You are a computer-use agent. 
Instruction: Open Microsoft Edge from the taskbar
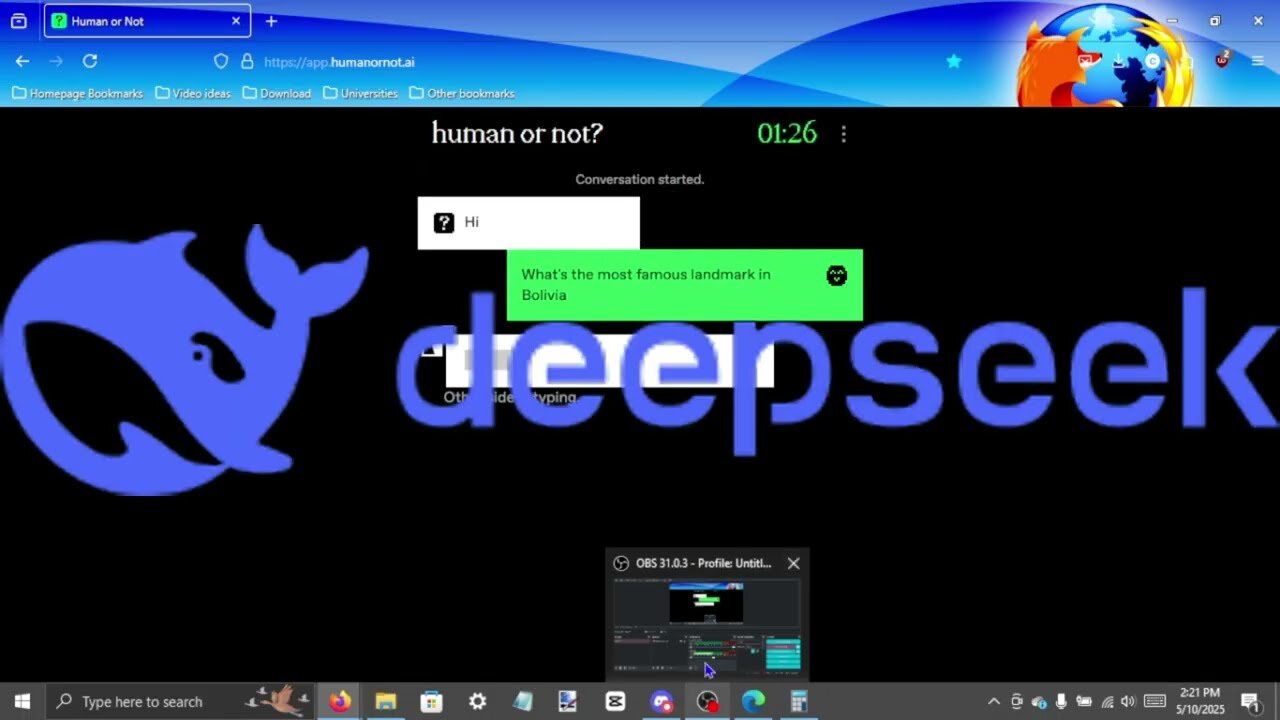[x=754, y=701]
